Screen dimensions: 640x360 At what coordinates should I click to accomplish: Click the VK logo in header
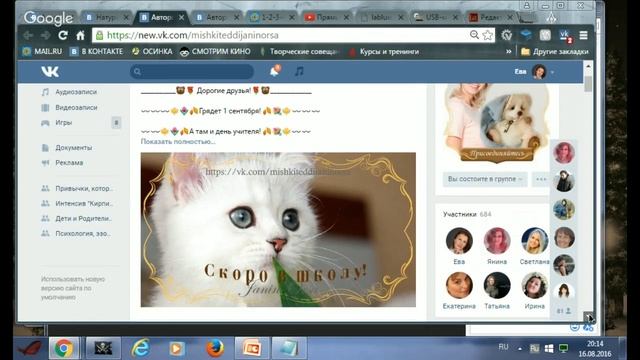50,71
